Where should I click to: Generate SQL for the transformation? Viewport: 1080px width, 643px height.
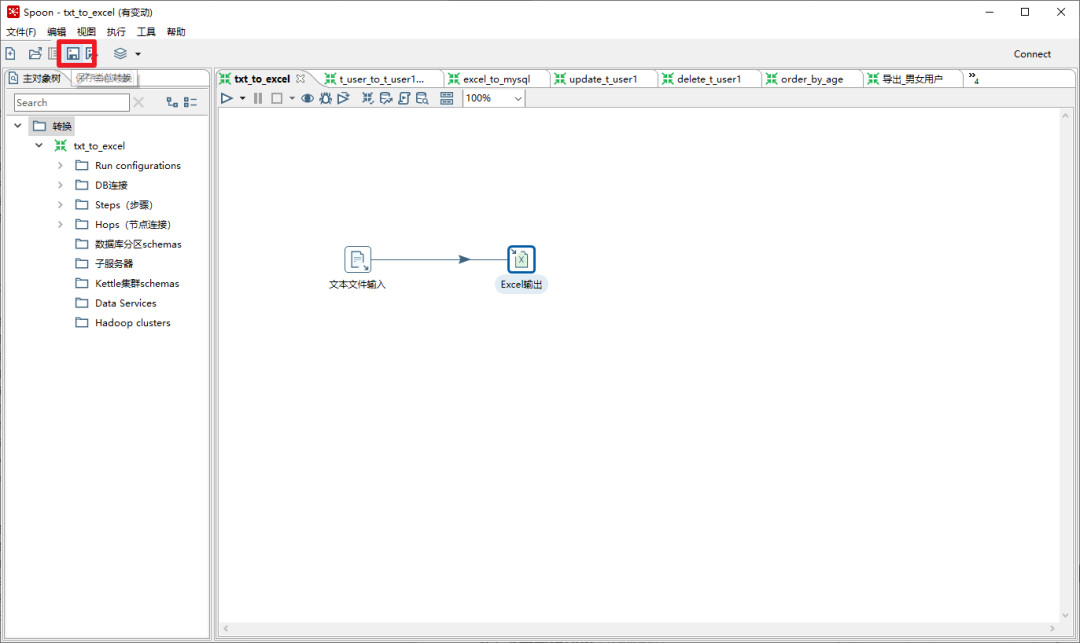point(404,98)
